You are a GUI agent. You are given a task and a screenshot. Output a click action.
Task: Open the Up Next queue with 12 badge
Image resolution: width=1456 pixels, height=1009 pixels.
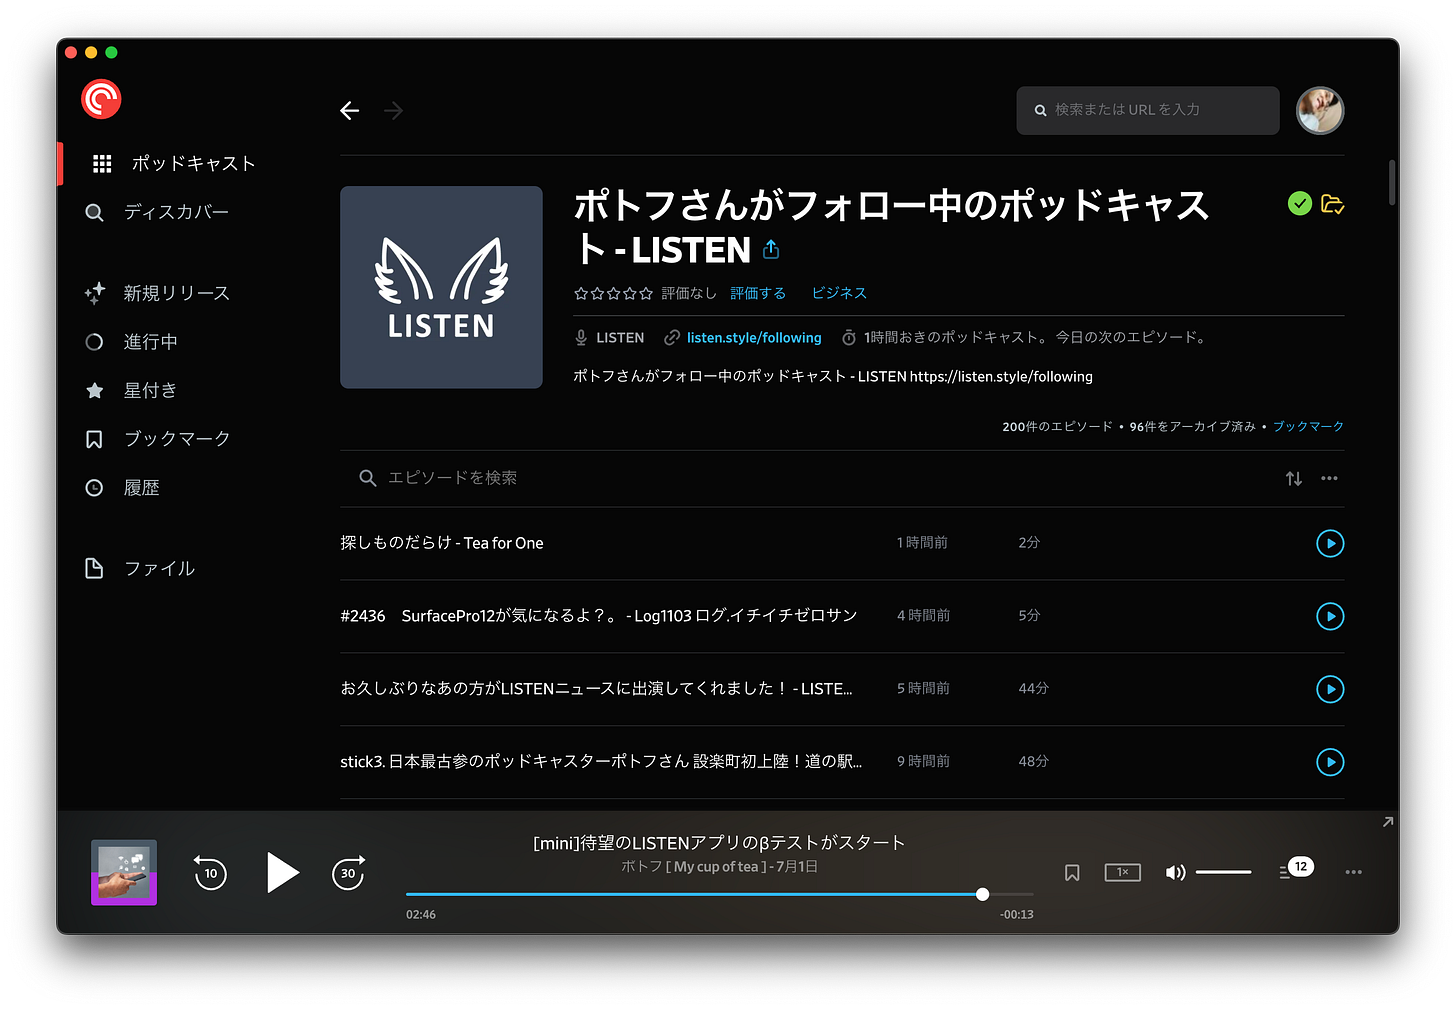coord(1296,870)
